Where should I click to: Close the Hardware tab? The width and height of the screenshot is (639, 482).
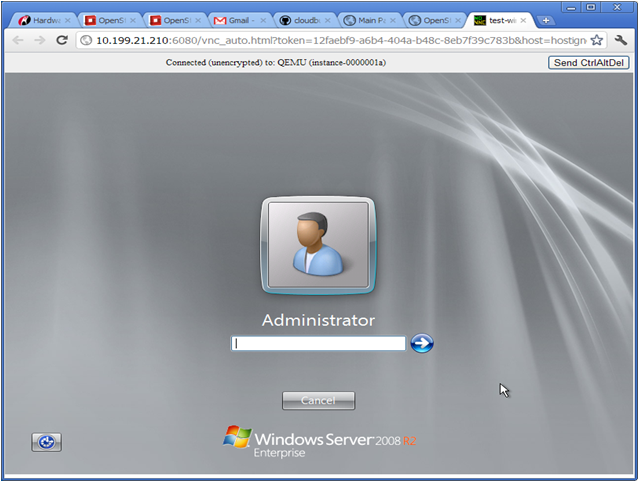[x=68, y=20]
